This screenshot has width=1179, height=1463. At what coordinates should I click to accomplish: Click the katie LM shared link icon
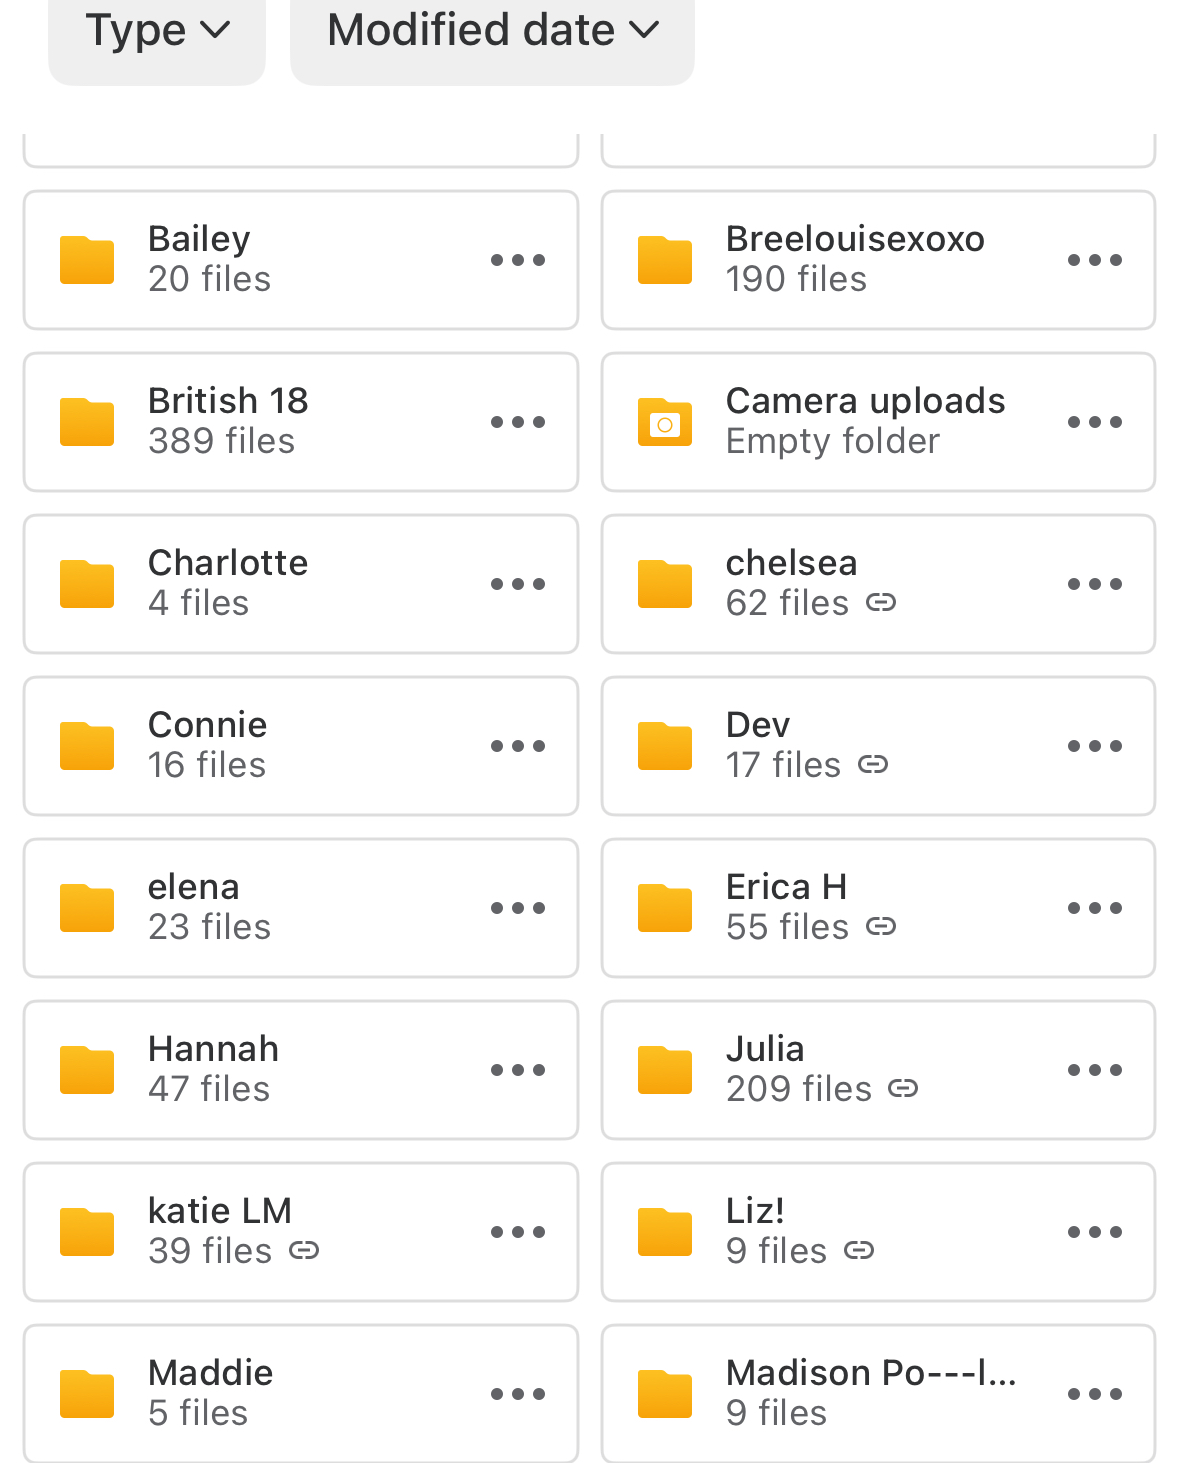304,1251
